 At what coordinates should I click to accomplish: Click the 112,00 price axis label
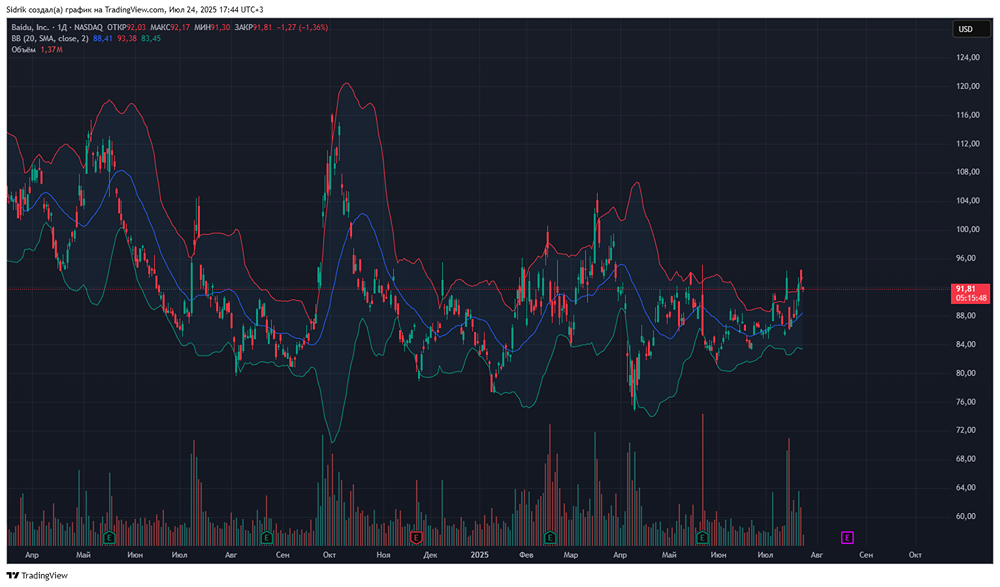pos(967,144)
